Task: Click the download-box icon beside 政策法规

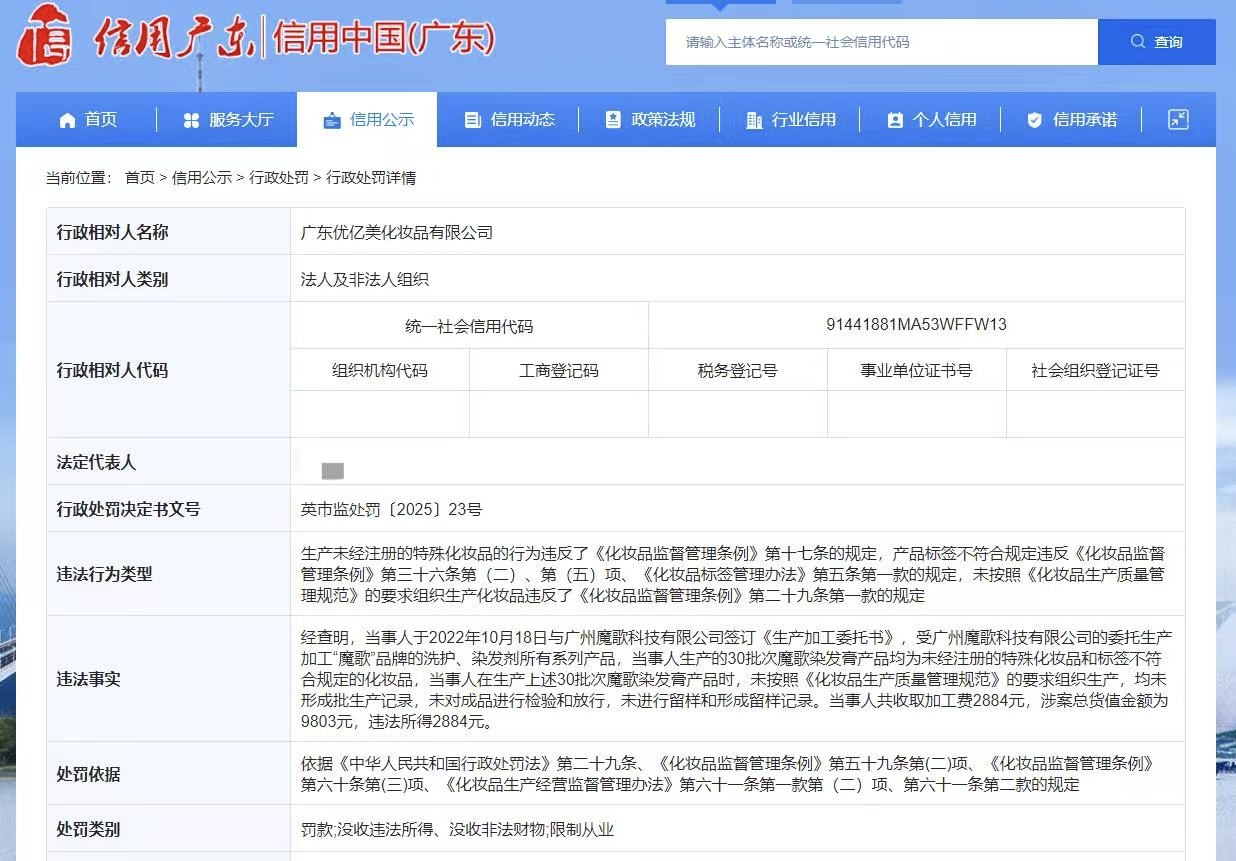Action: coord(614,120)
